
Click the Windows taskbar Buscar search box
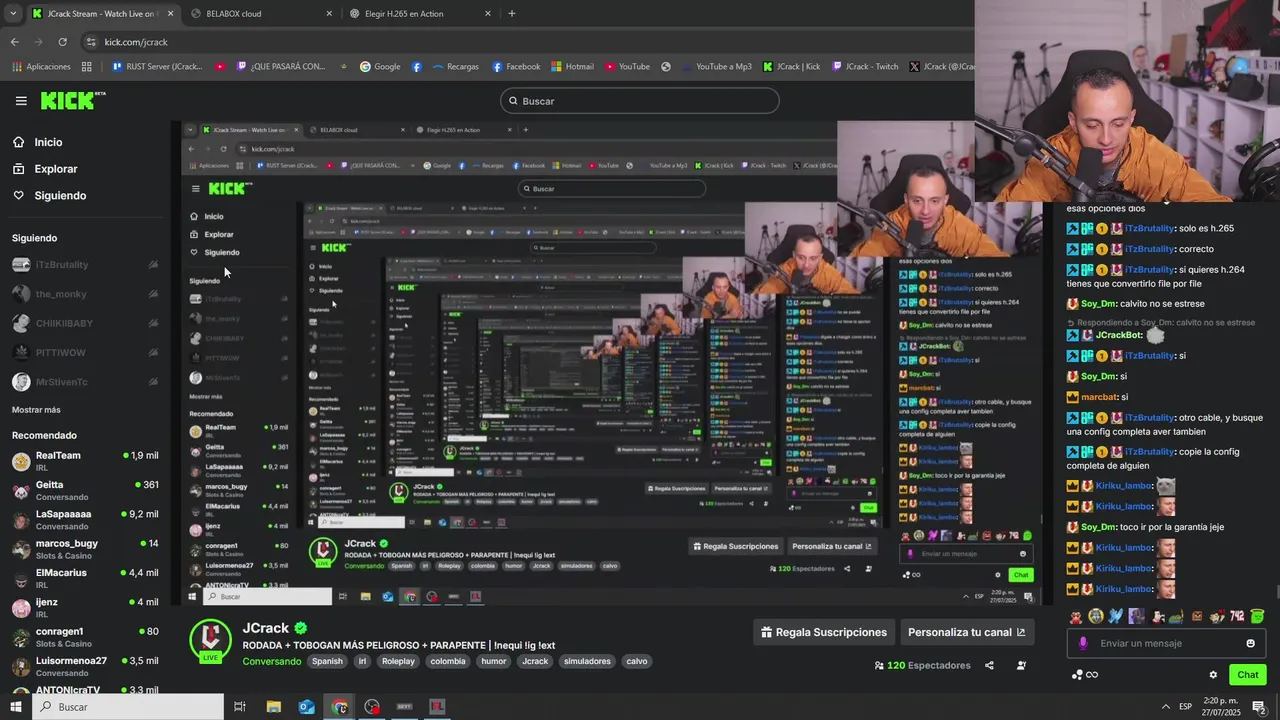click(x=128, y=707)
